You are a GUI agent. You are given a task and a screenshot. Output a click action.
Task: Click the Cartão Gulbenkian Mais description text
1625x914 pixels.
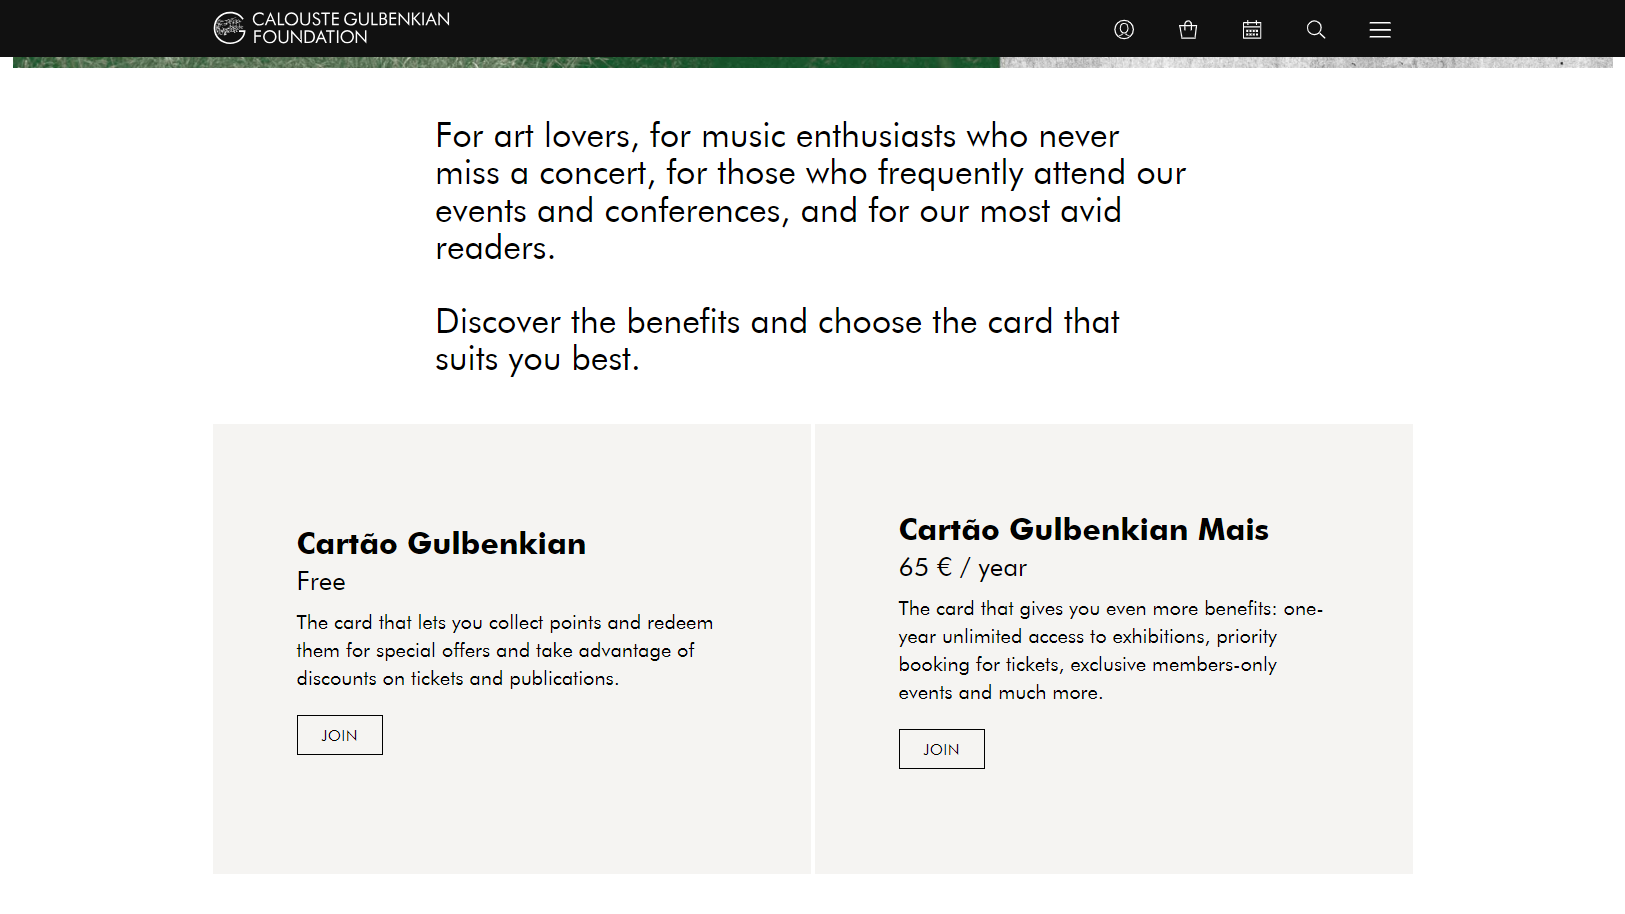click(1110, 650)
